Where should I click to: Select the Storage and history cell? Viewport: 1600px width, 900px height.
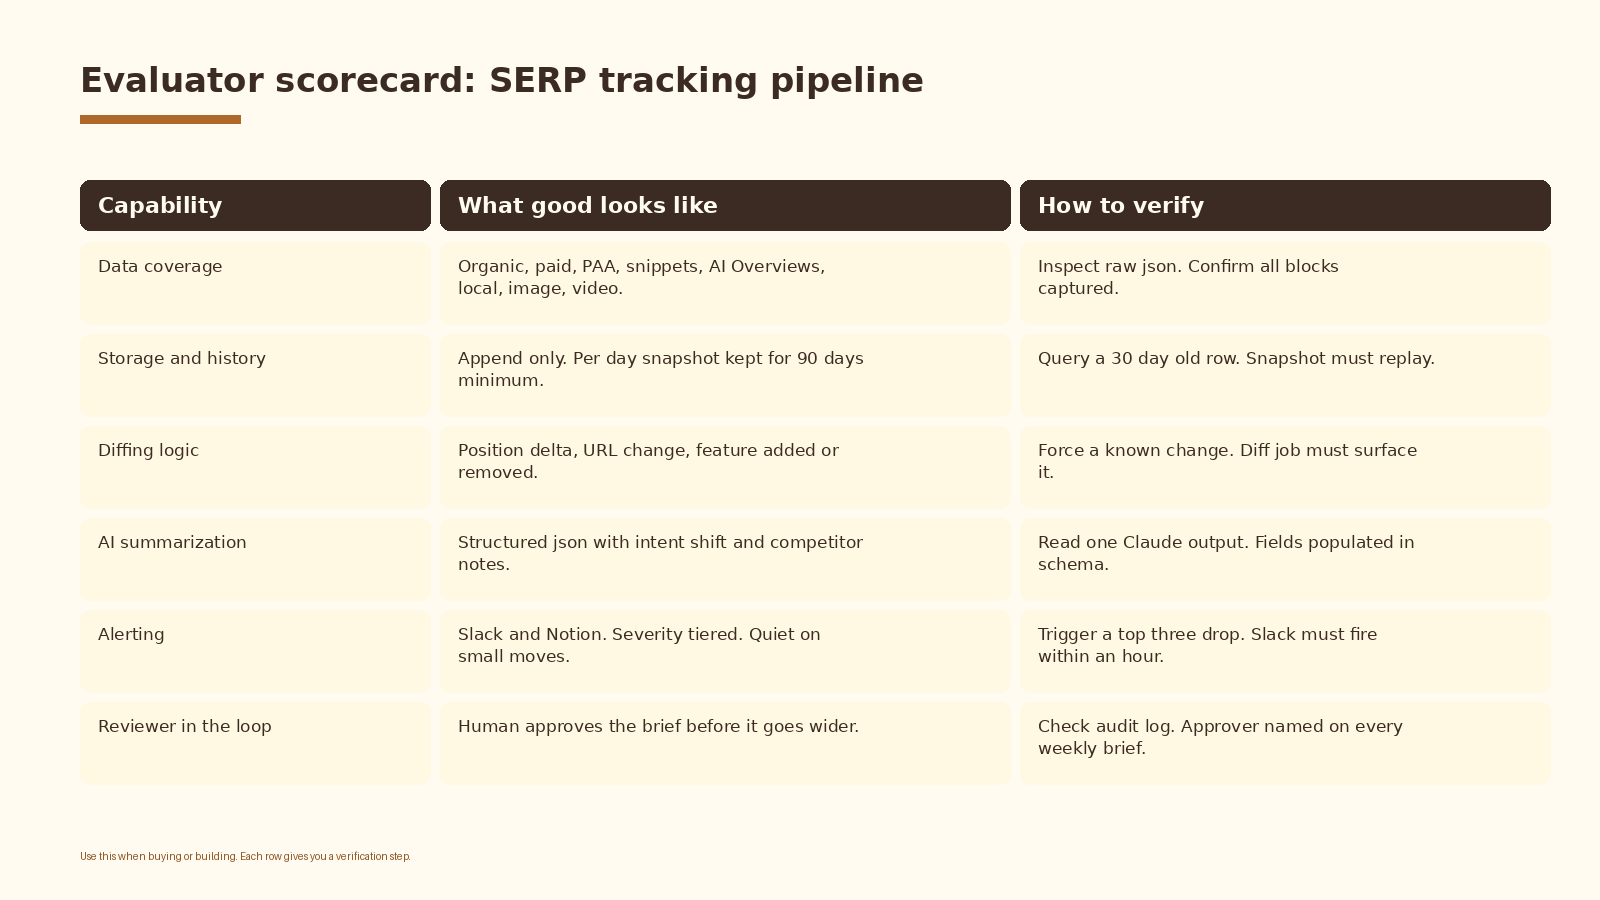tap(255, 375)
